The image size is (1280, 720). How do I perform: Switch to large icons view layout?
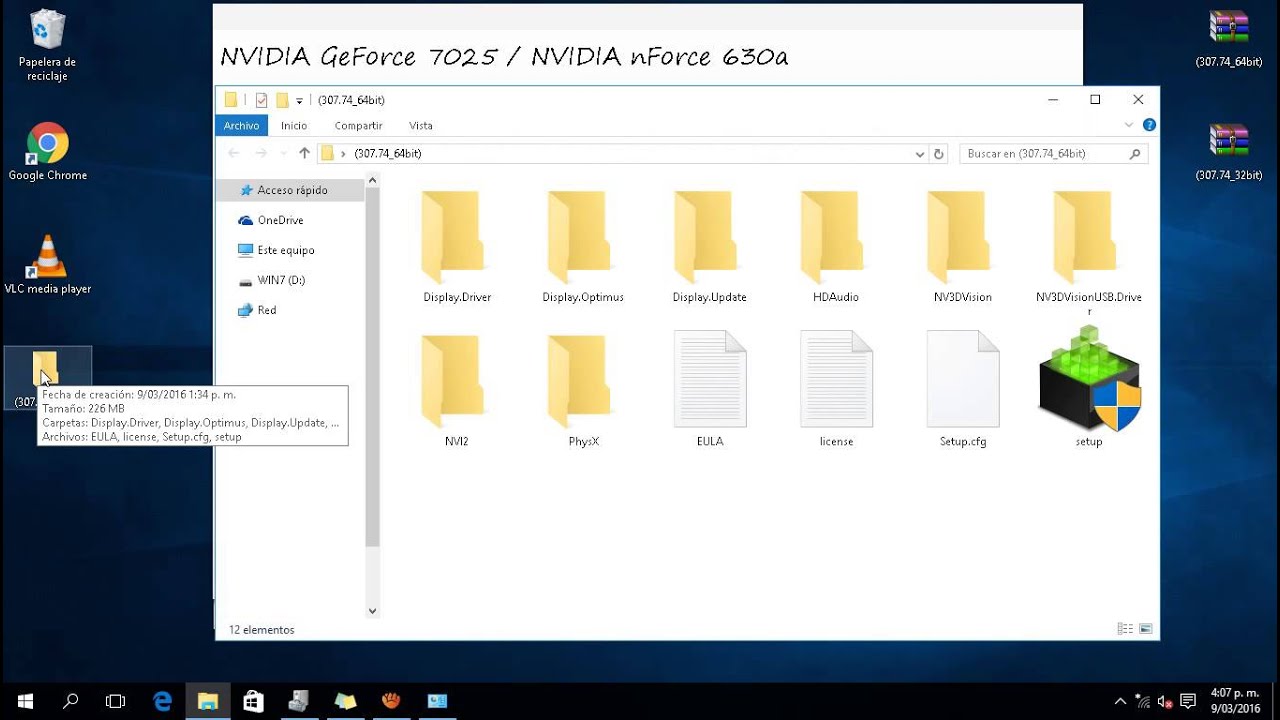(1146, 629)
